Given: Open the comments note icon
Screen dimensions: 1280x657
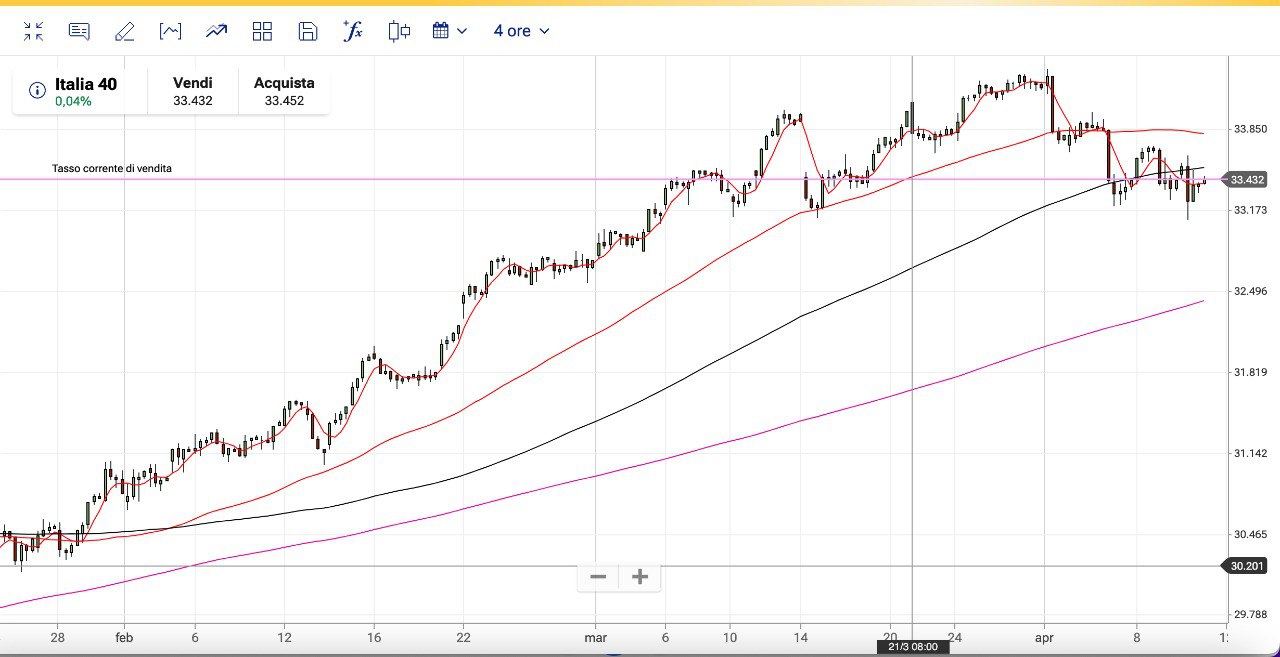Looking at the screenshot, I should pos(79,31).
